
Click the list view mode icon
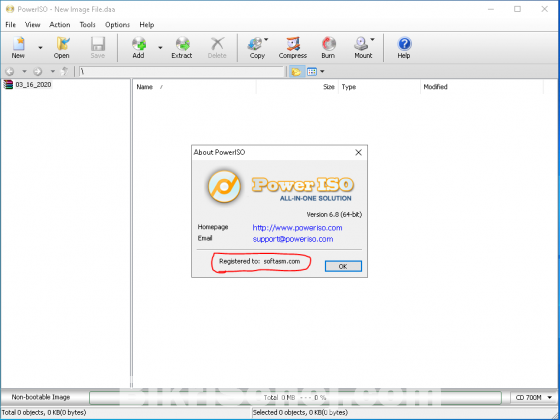pyautogui.click(x=312, y=72)
